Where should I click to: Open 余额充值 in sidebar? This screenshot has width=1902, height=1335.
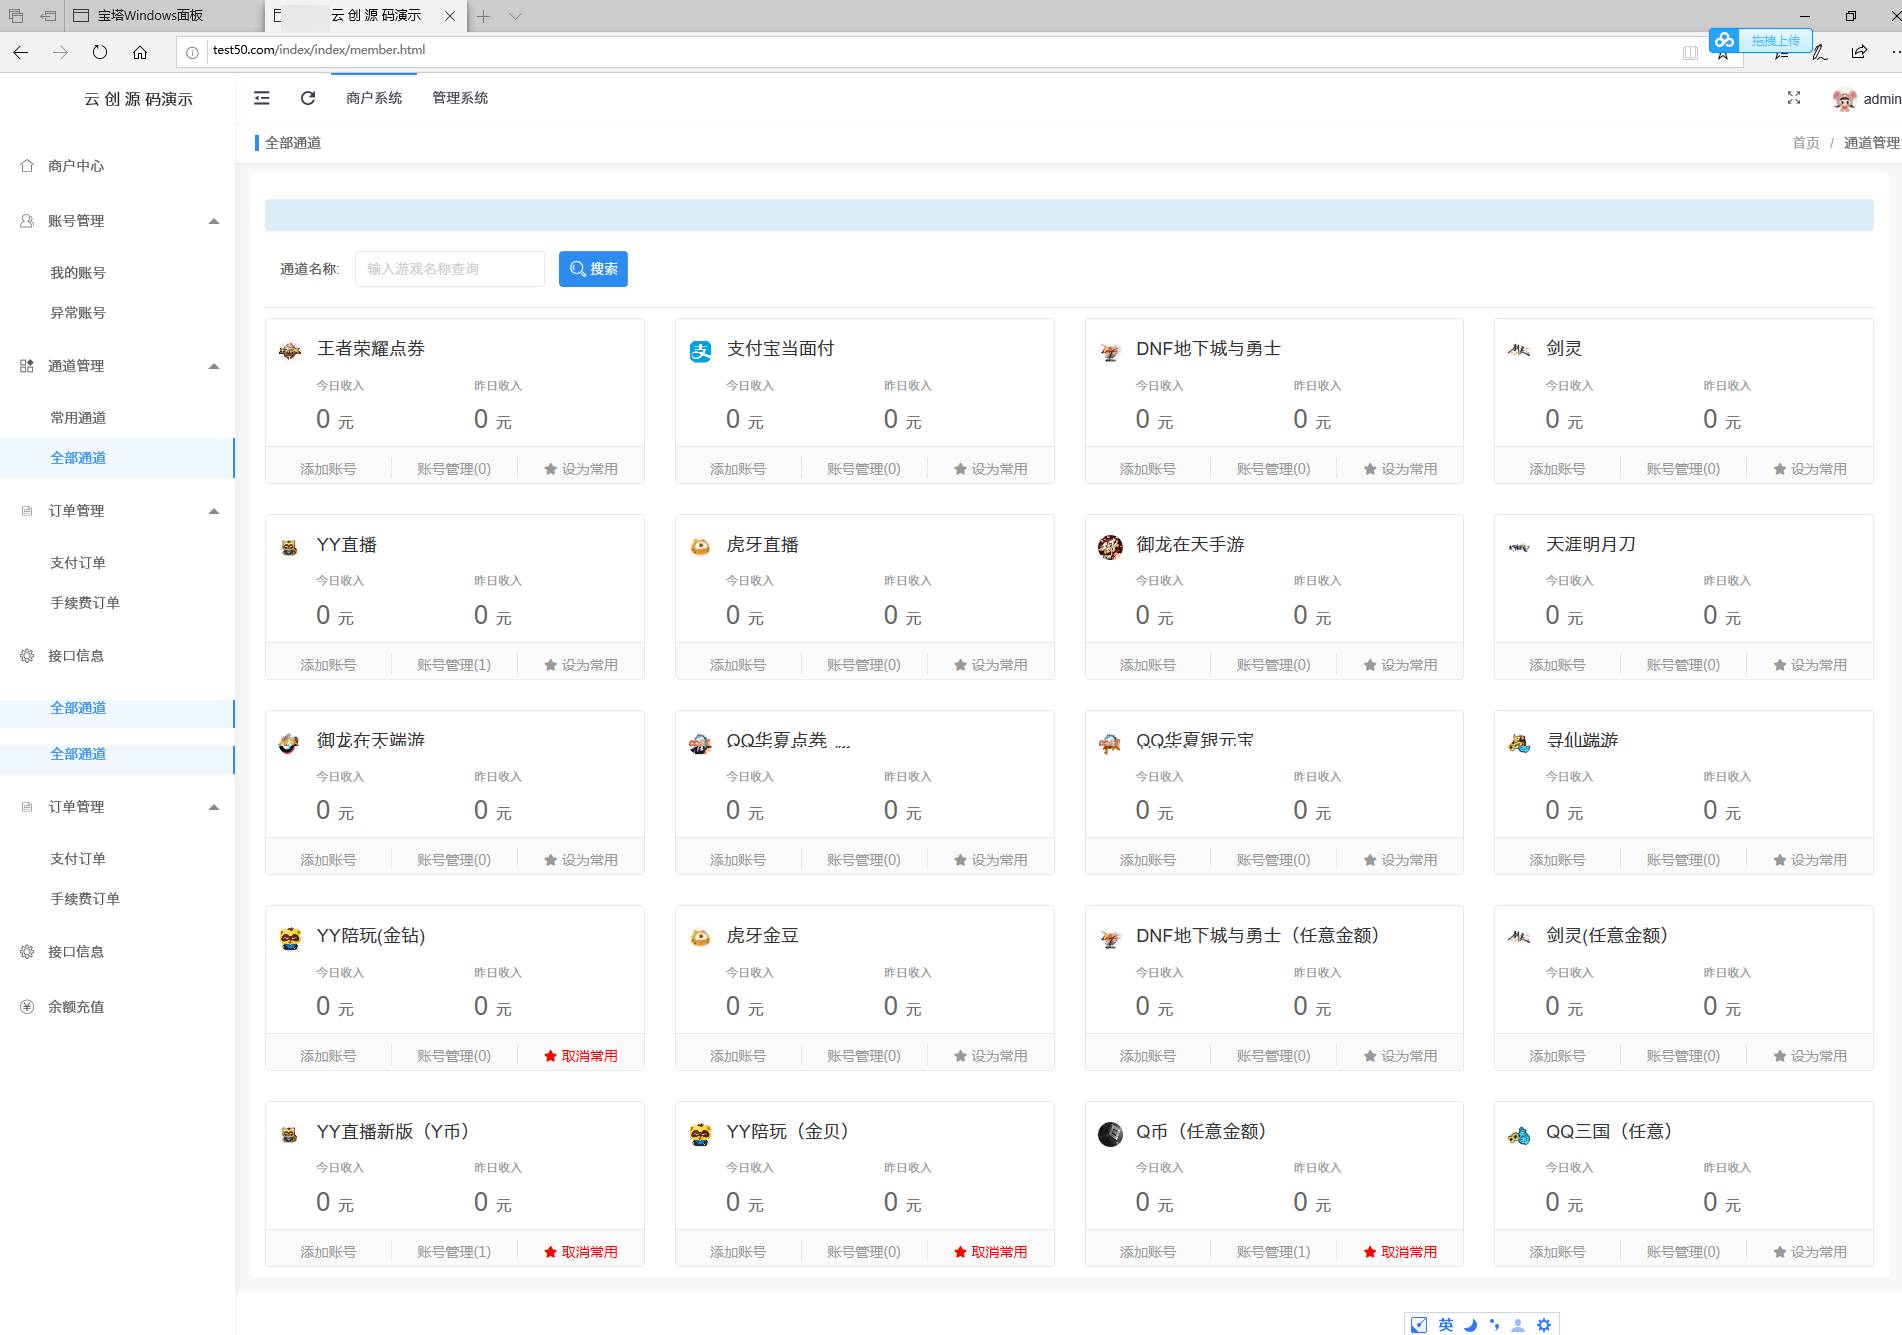(76, 1007)
